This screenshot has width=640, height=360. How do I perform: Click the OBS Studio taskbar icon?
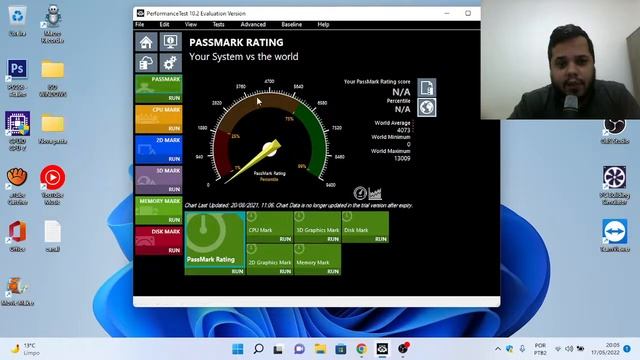[x=403, y=349]
